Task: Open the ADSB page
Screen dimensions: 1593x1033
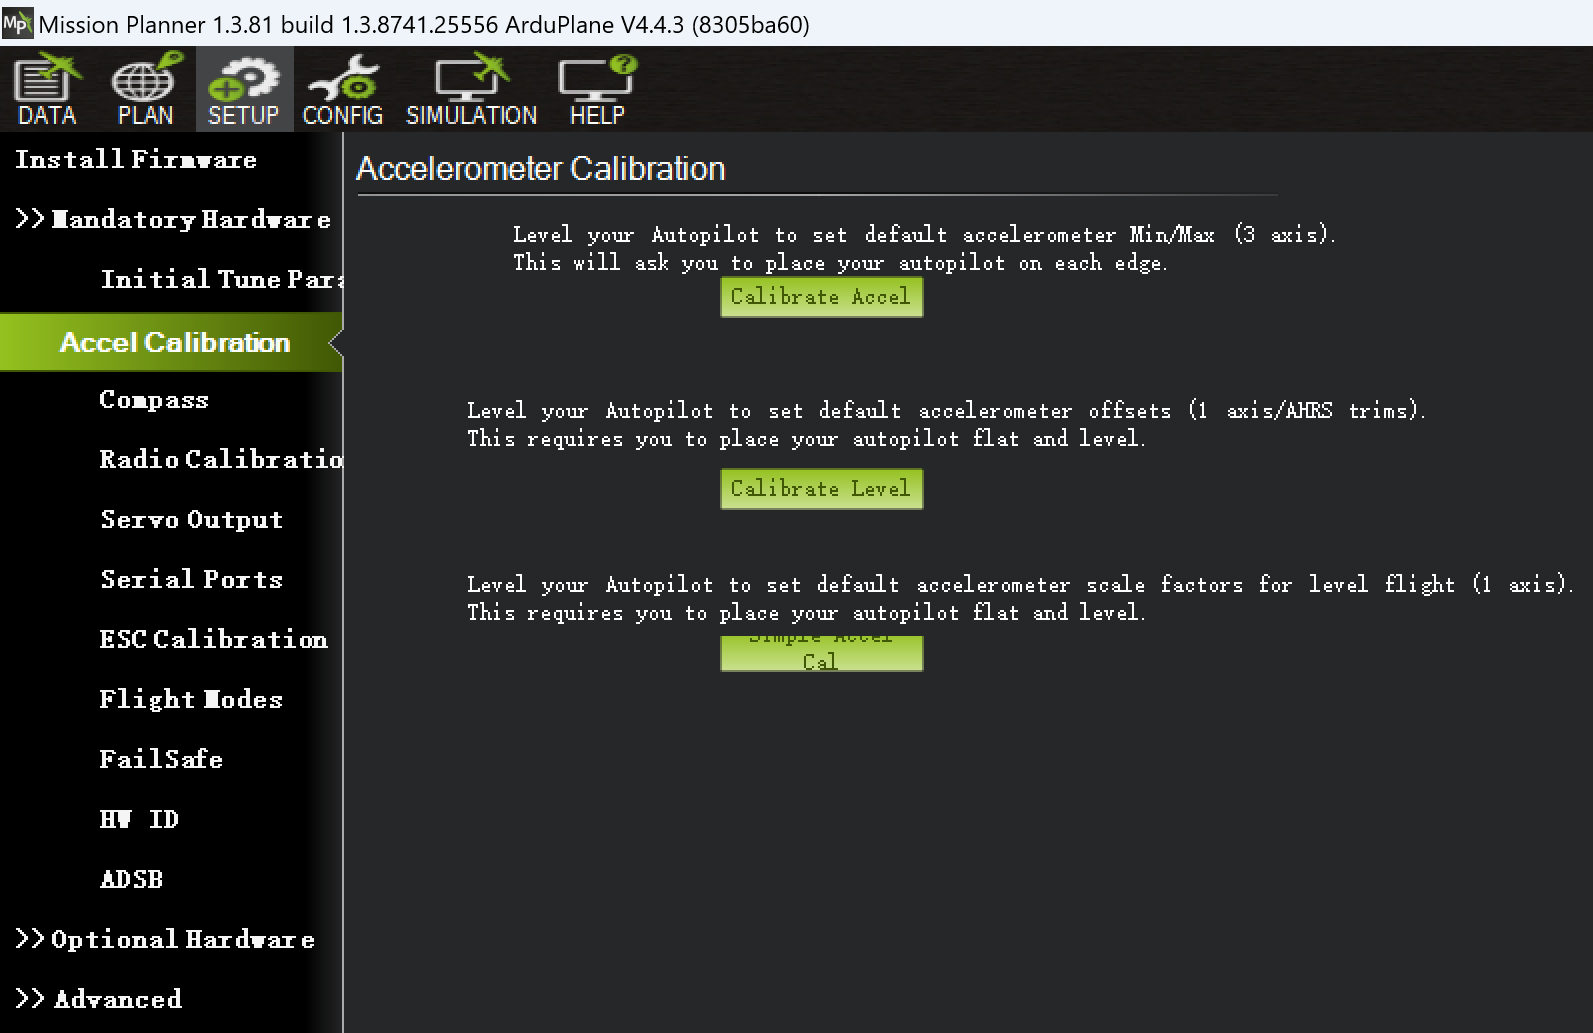Action: (x=131, y=880)
